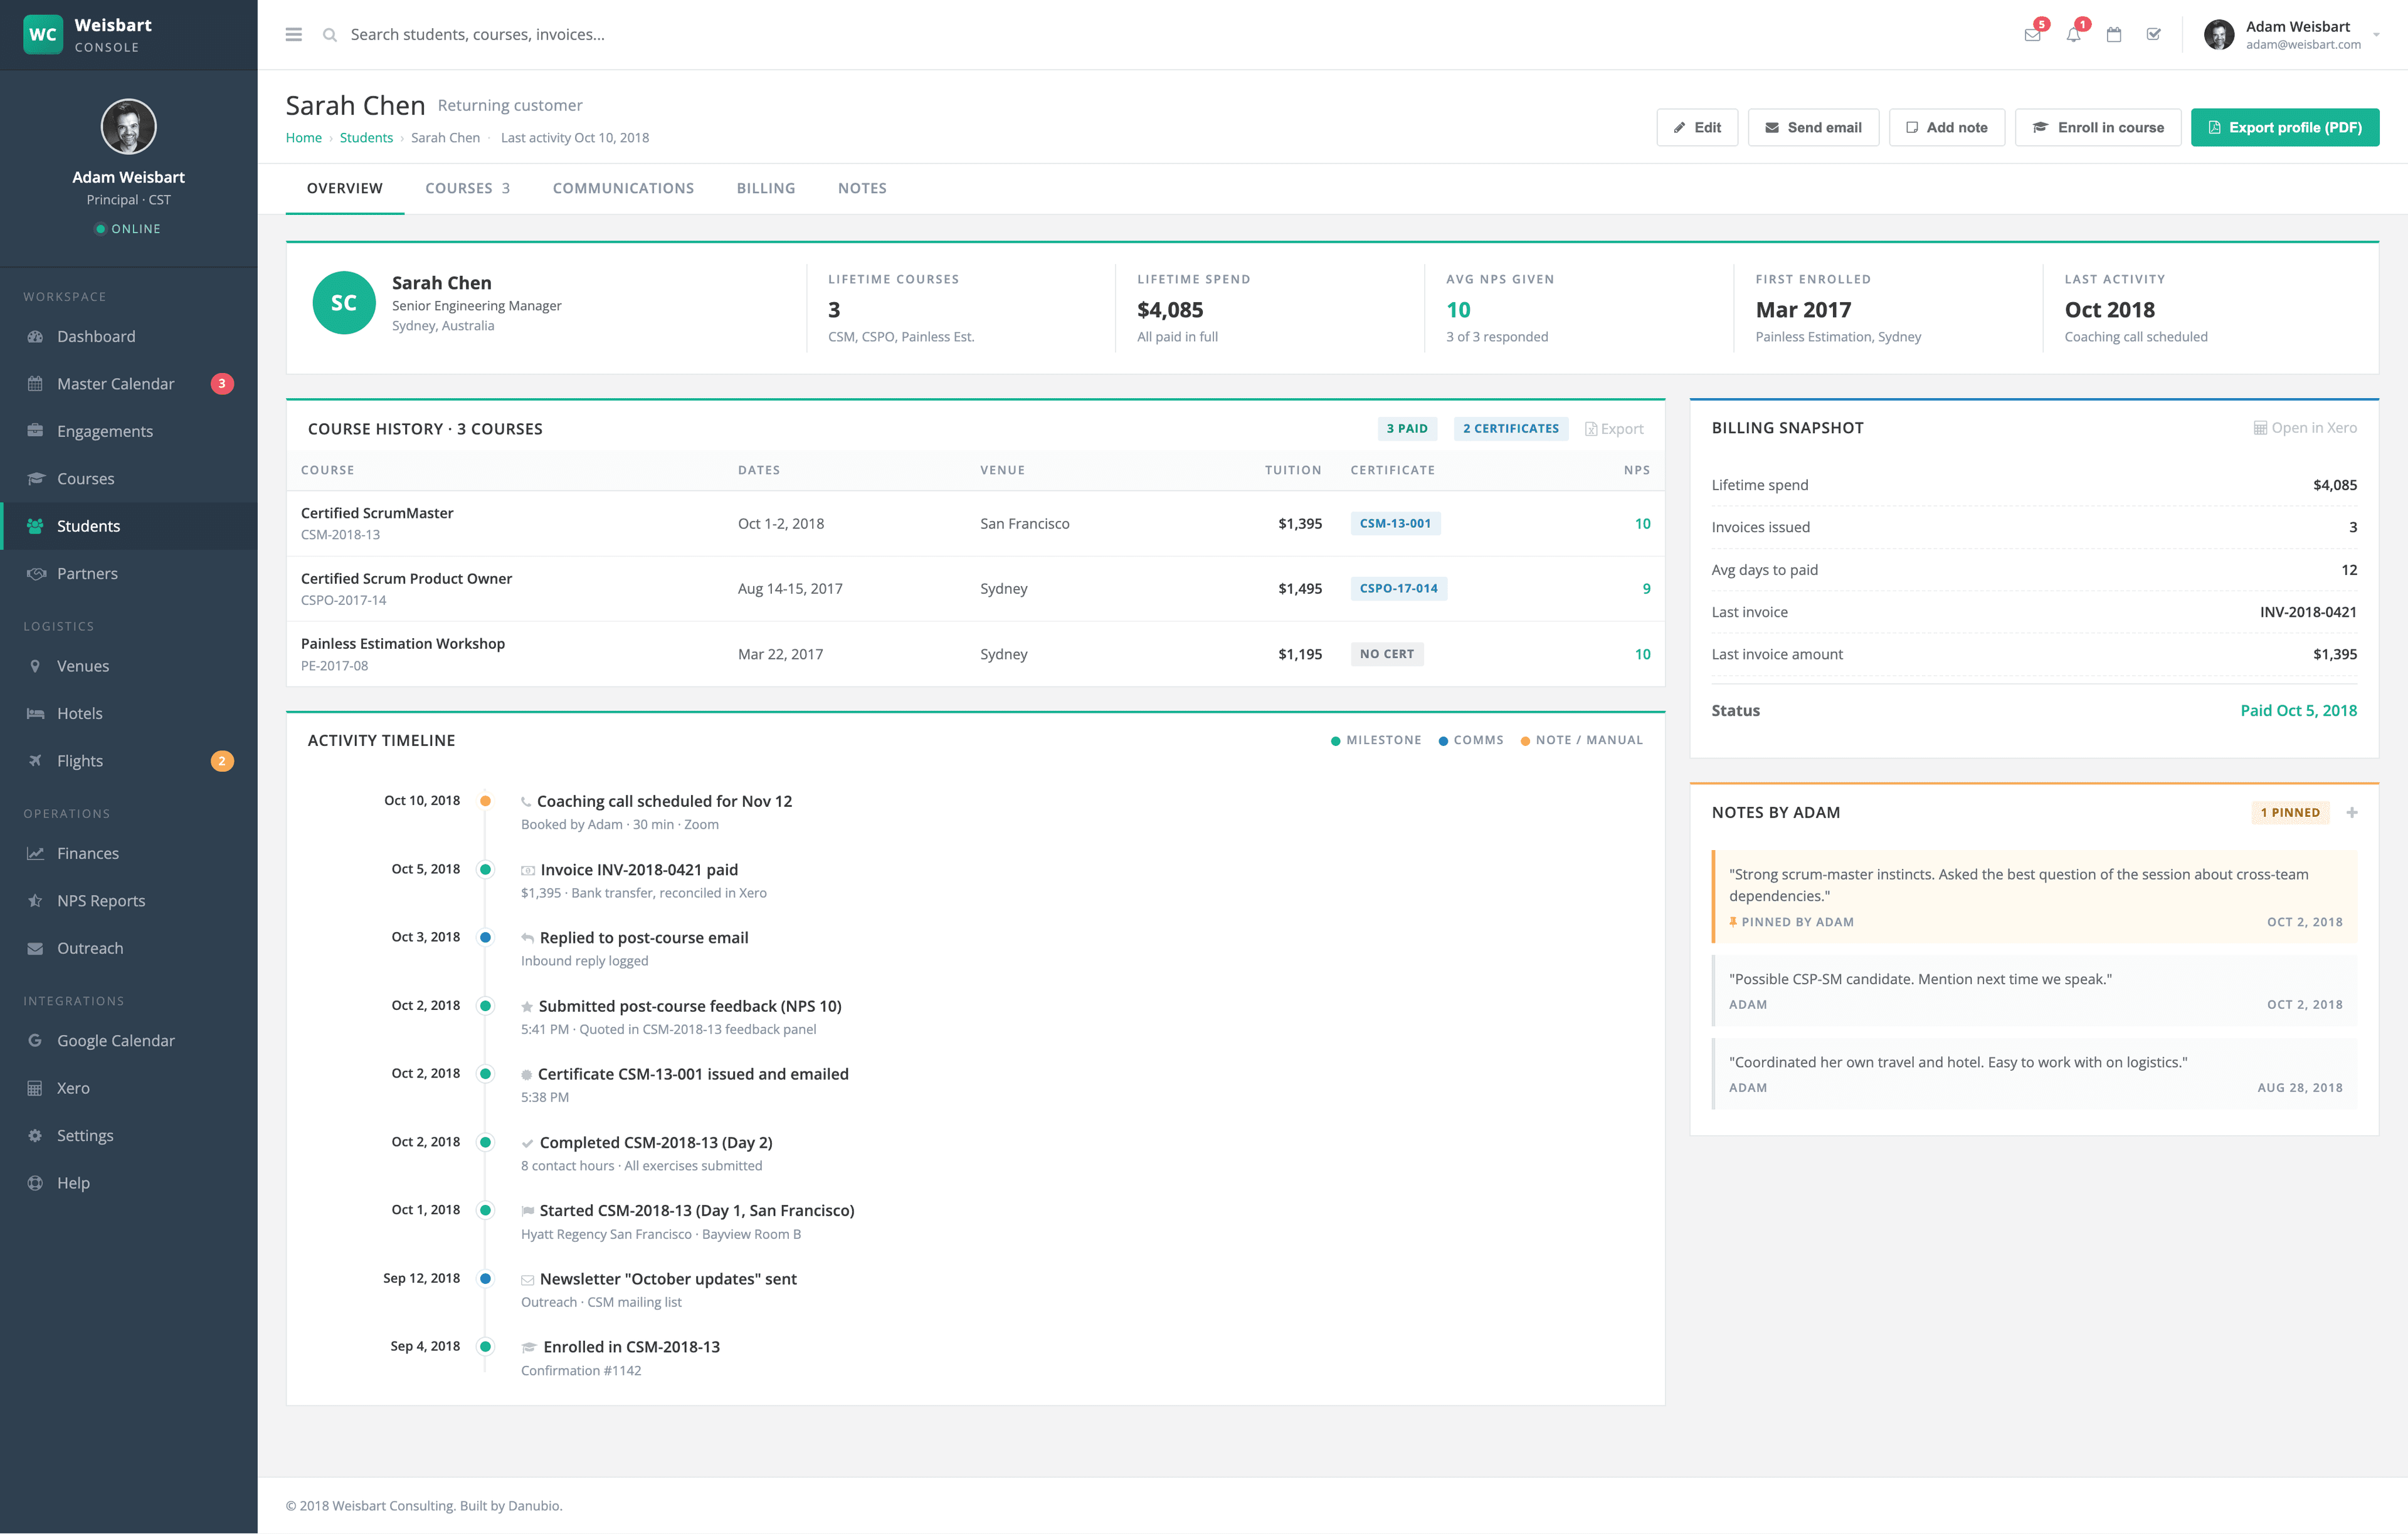The height and width of the screenshot is (1534, 2408).
Task: Click the Flights plane icon
Action: 35,761
